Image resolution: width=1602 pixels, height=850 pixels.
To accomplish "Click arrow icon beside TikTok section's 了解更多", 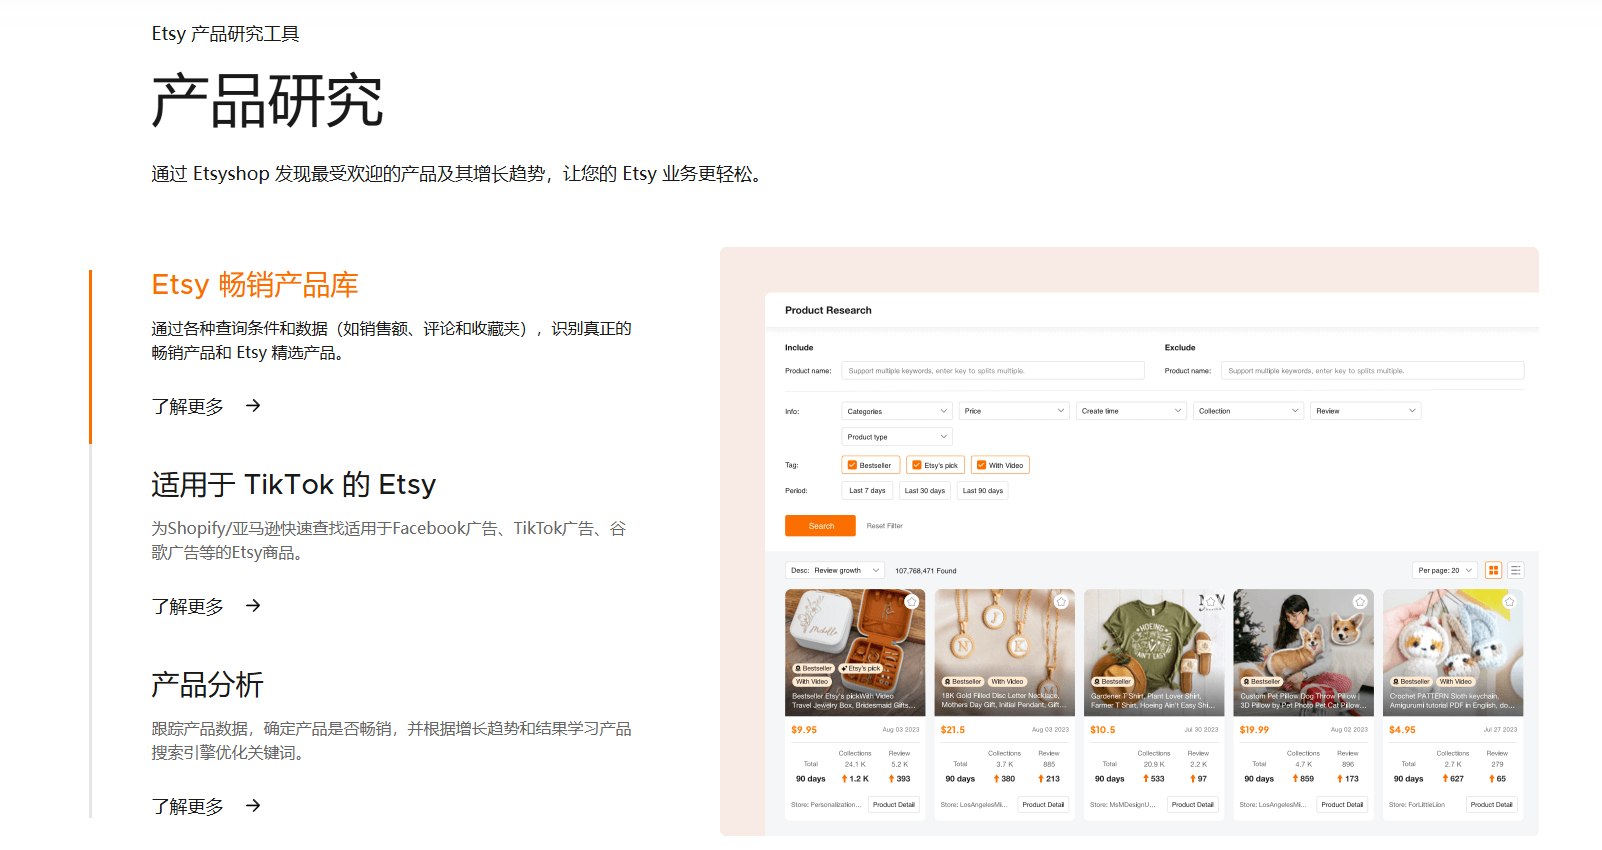I will [253, 605].
